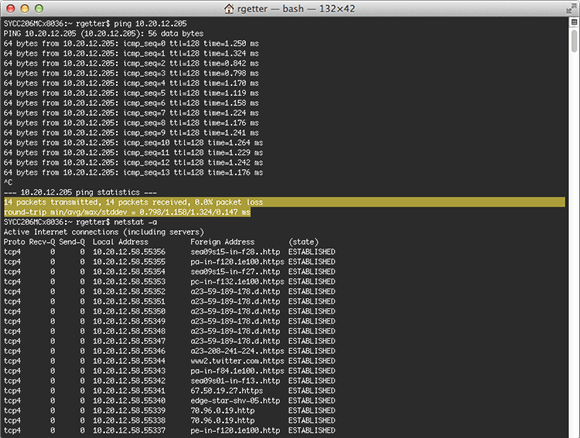The width and height of the screenshot is (580, 438).
Task: Click the green zoom window button
Action: coord(38,8)
